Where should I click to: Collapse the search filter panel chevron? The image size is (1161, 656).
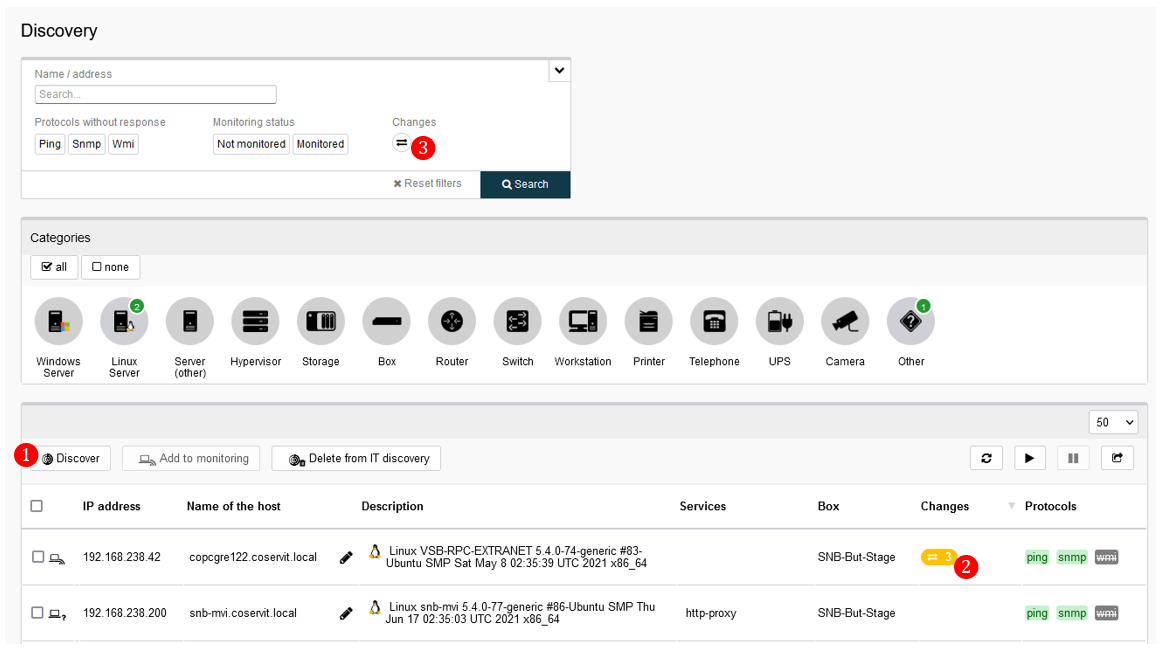[x=559, y=70]
